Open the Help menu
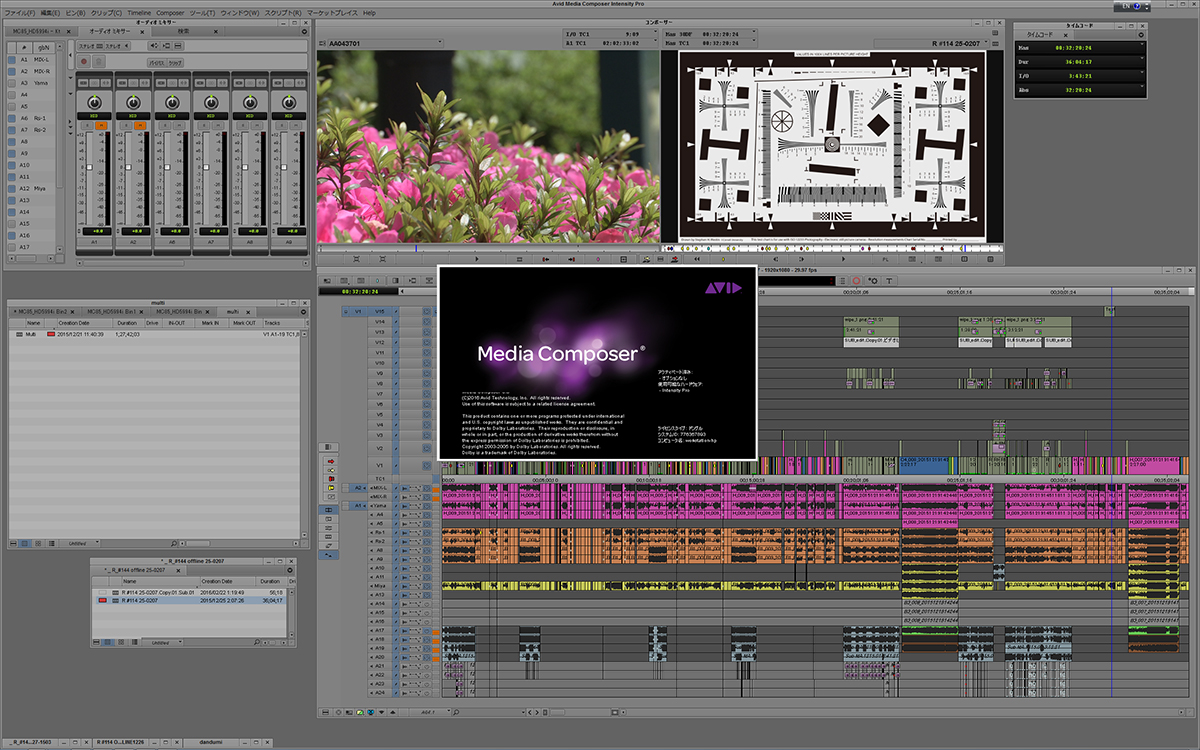The image size is (1200, 750). tap(369, 12)
